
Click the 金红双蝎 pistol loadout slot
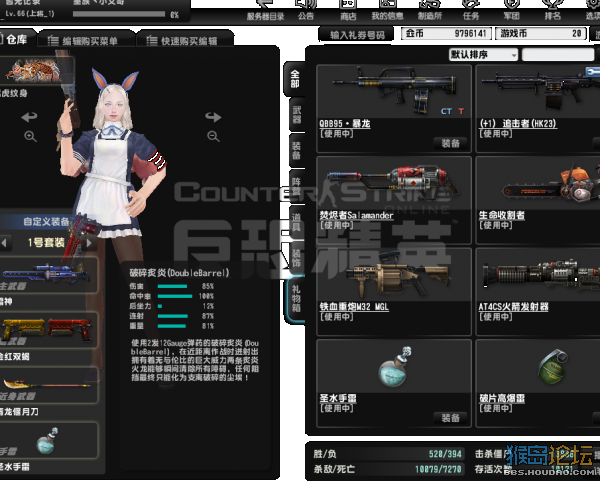48,330
